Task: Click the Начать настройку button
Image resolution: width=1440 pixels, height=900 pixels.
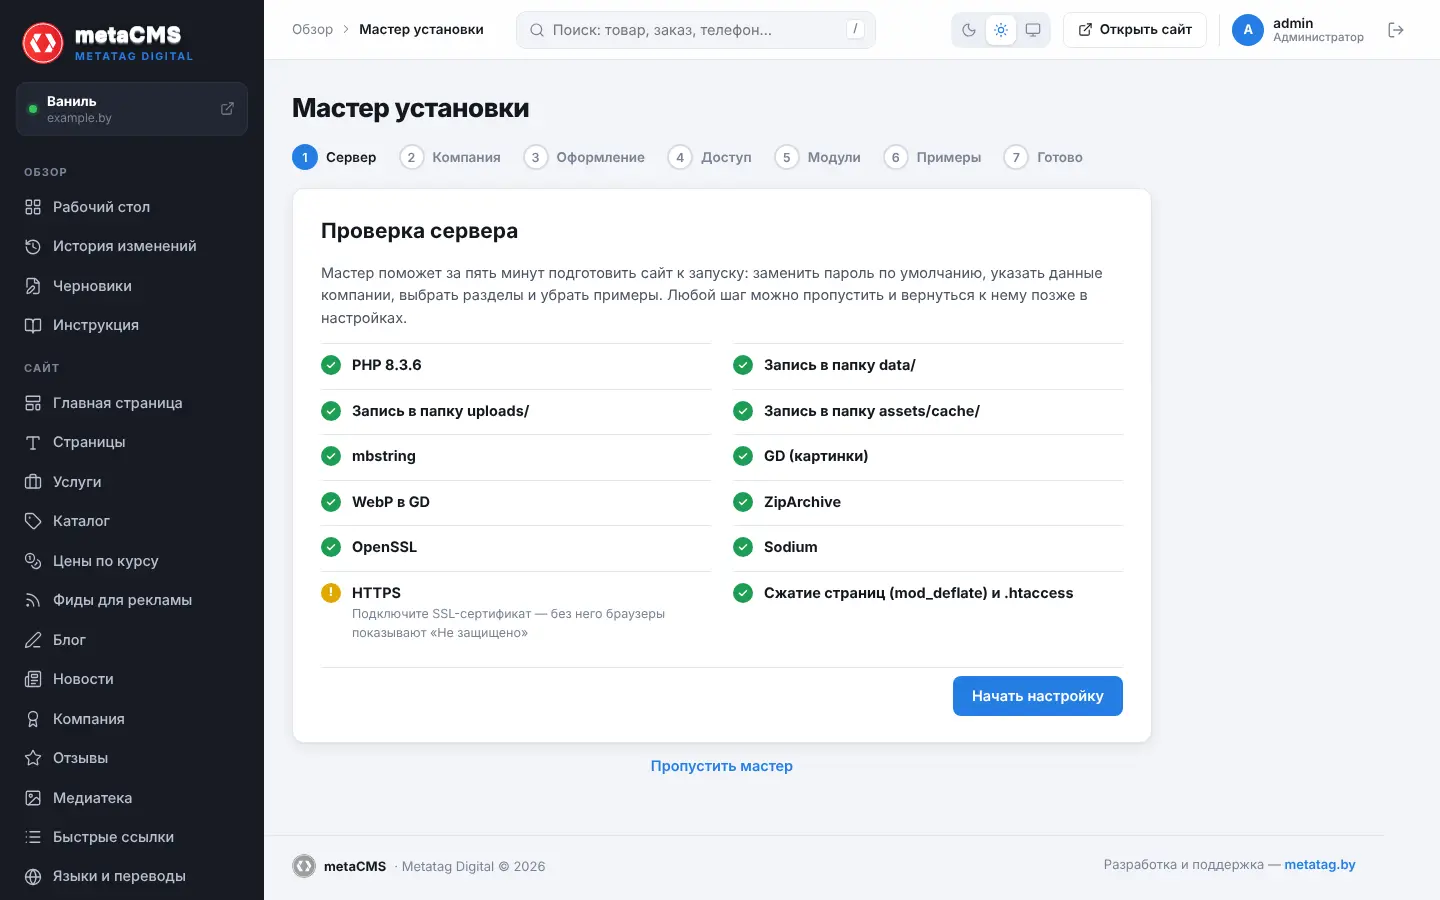Action: (x=1038, y=696)
